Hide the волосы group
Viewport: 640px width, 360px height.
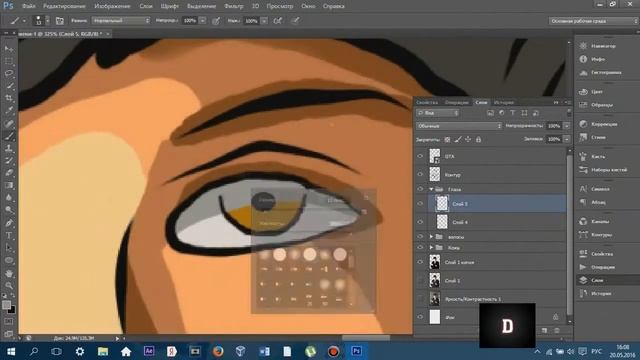point(420,236)
